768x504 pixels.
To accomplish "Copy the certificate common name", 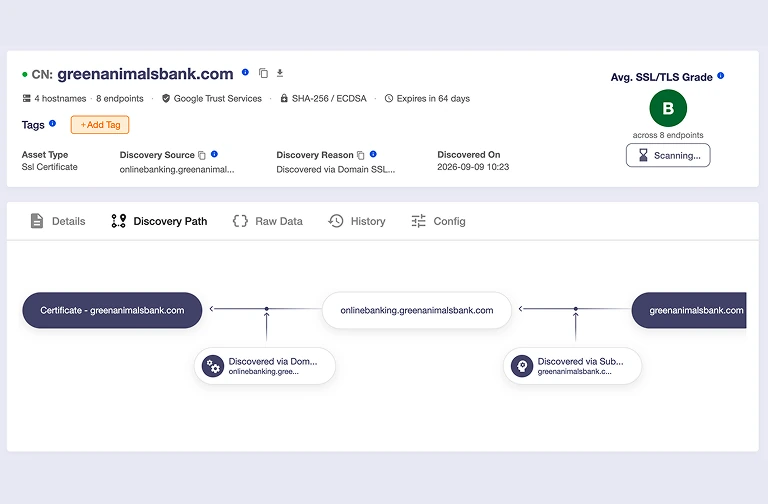I will click(264, 73).
